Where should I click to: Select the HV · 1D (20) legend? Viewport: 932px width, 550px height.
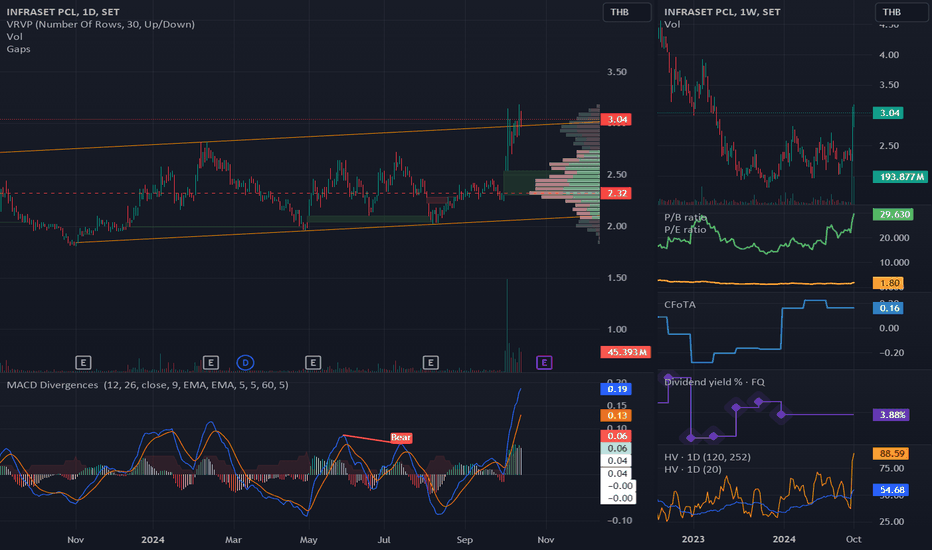tap(692, 469)
